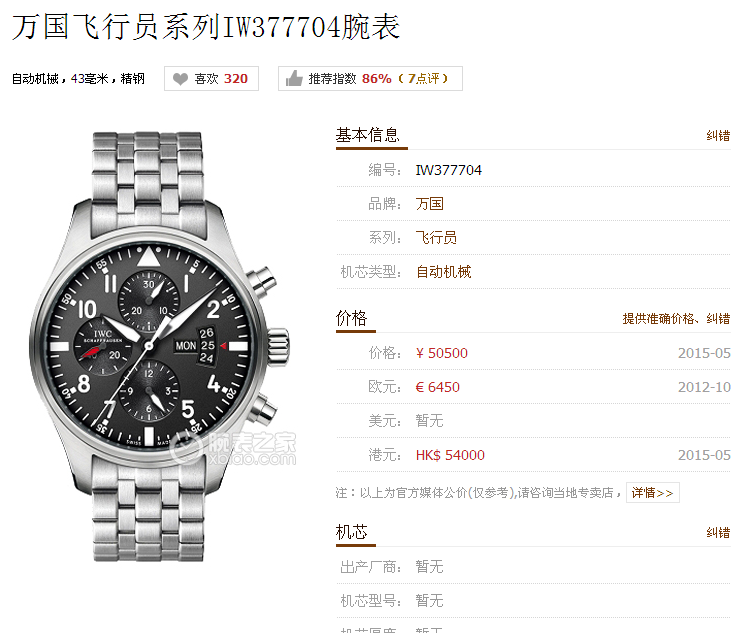Click the 推荐指数 86% recommendation button
Screen dimensions: 745x633
370,78
